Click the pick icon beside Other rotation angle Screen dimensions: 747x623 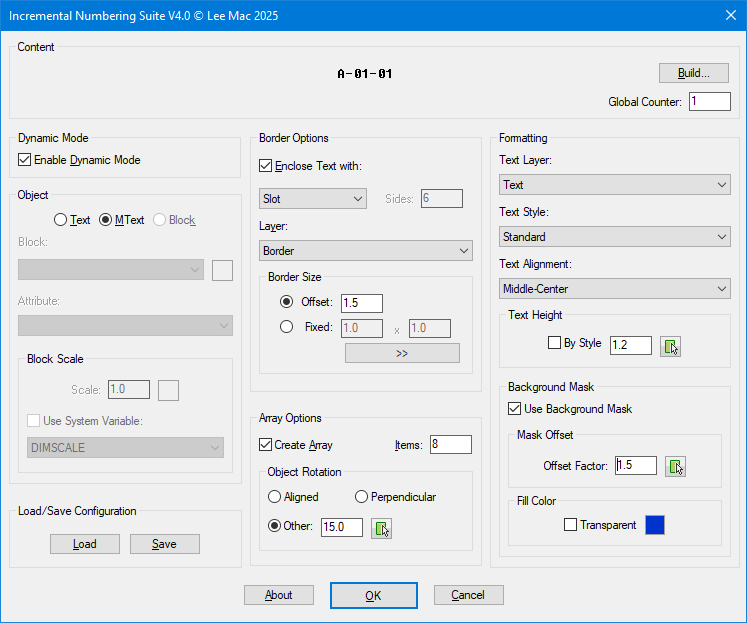(x=381, y=528)
